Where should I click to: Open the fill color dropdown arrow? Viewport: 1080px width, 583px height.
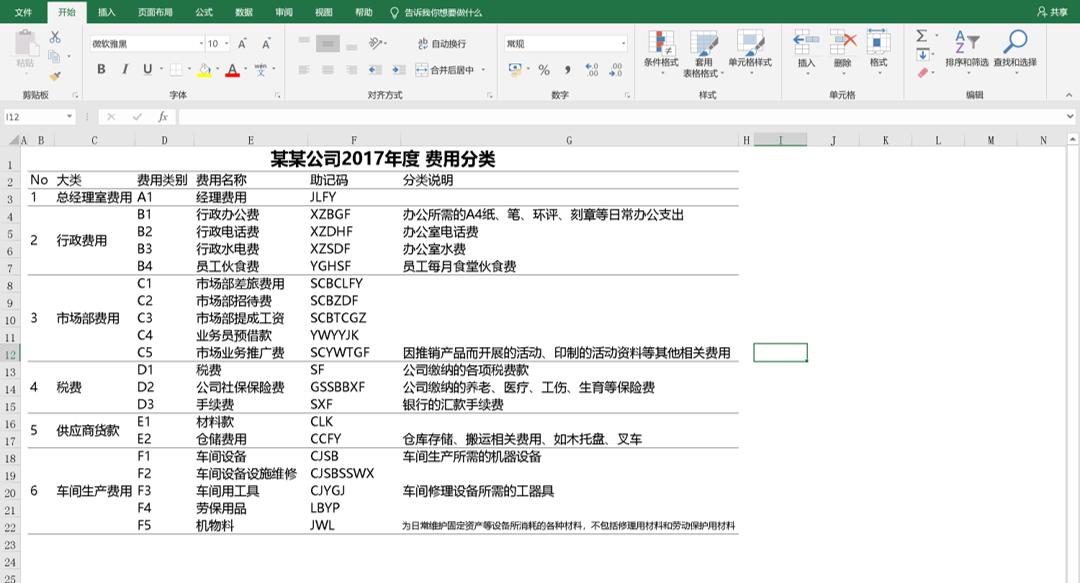coord(217,69)
